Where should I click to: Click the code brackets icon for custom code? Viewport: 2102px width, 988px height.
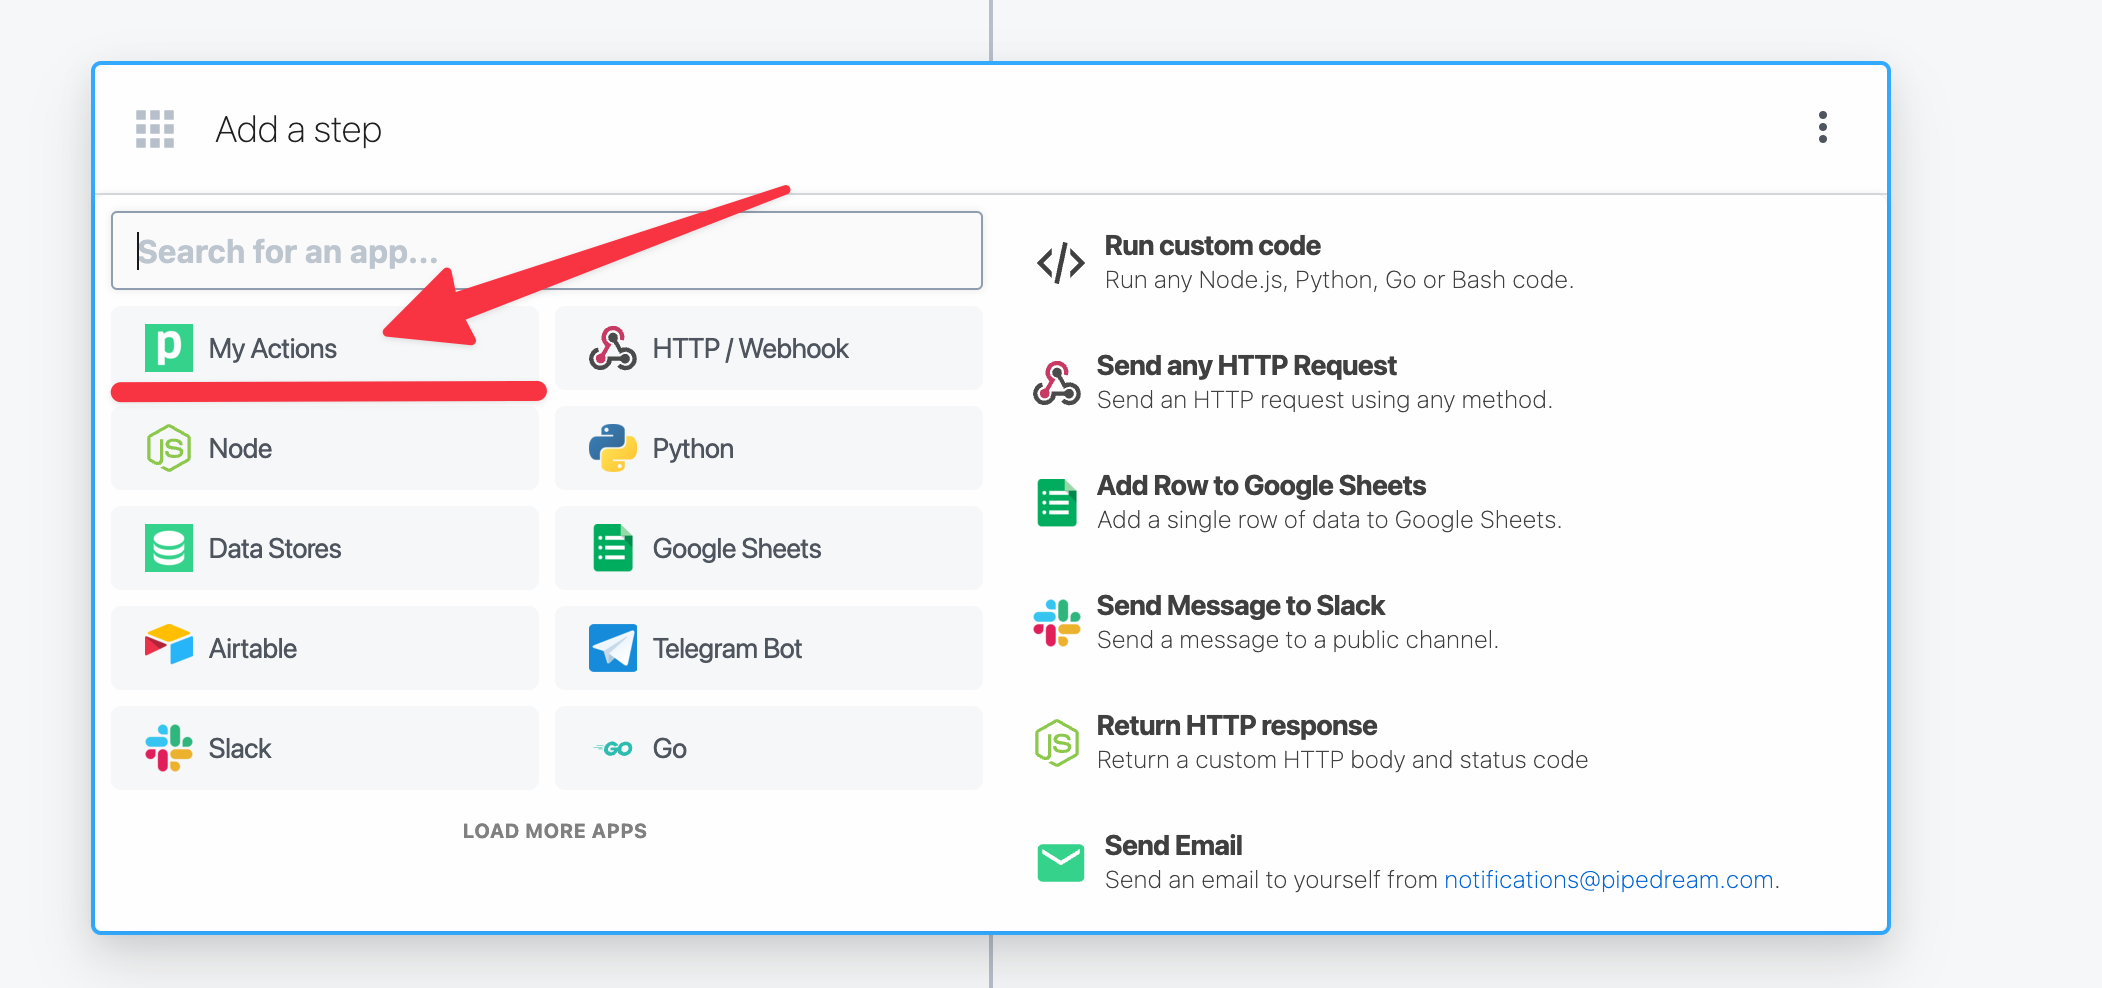pos(1060,263)
